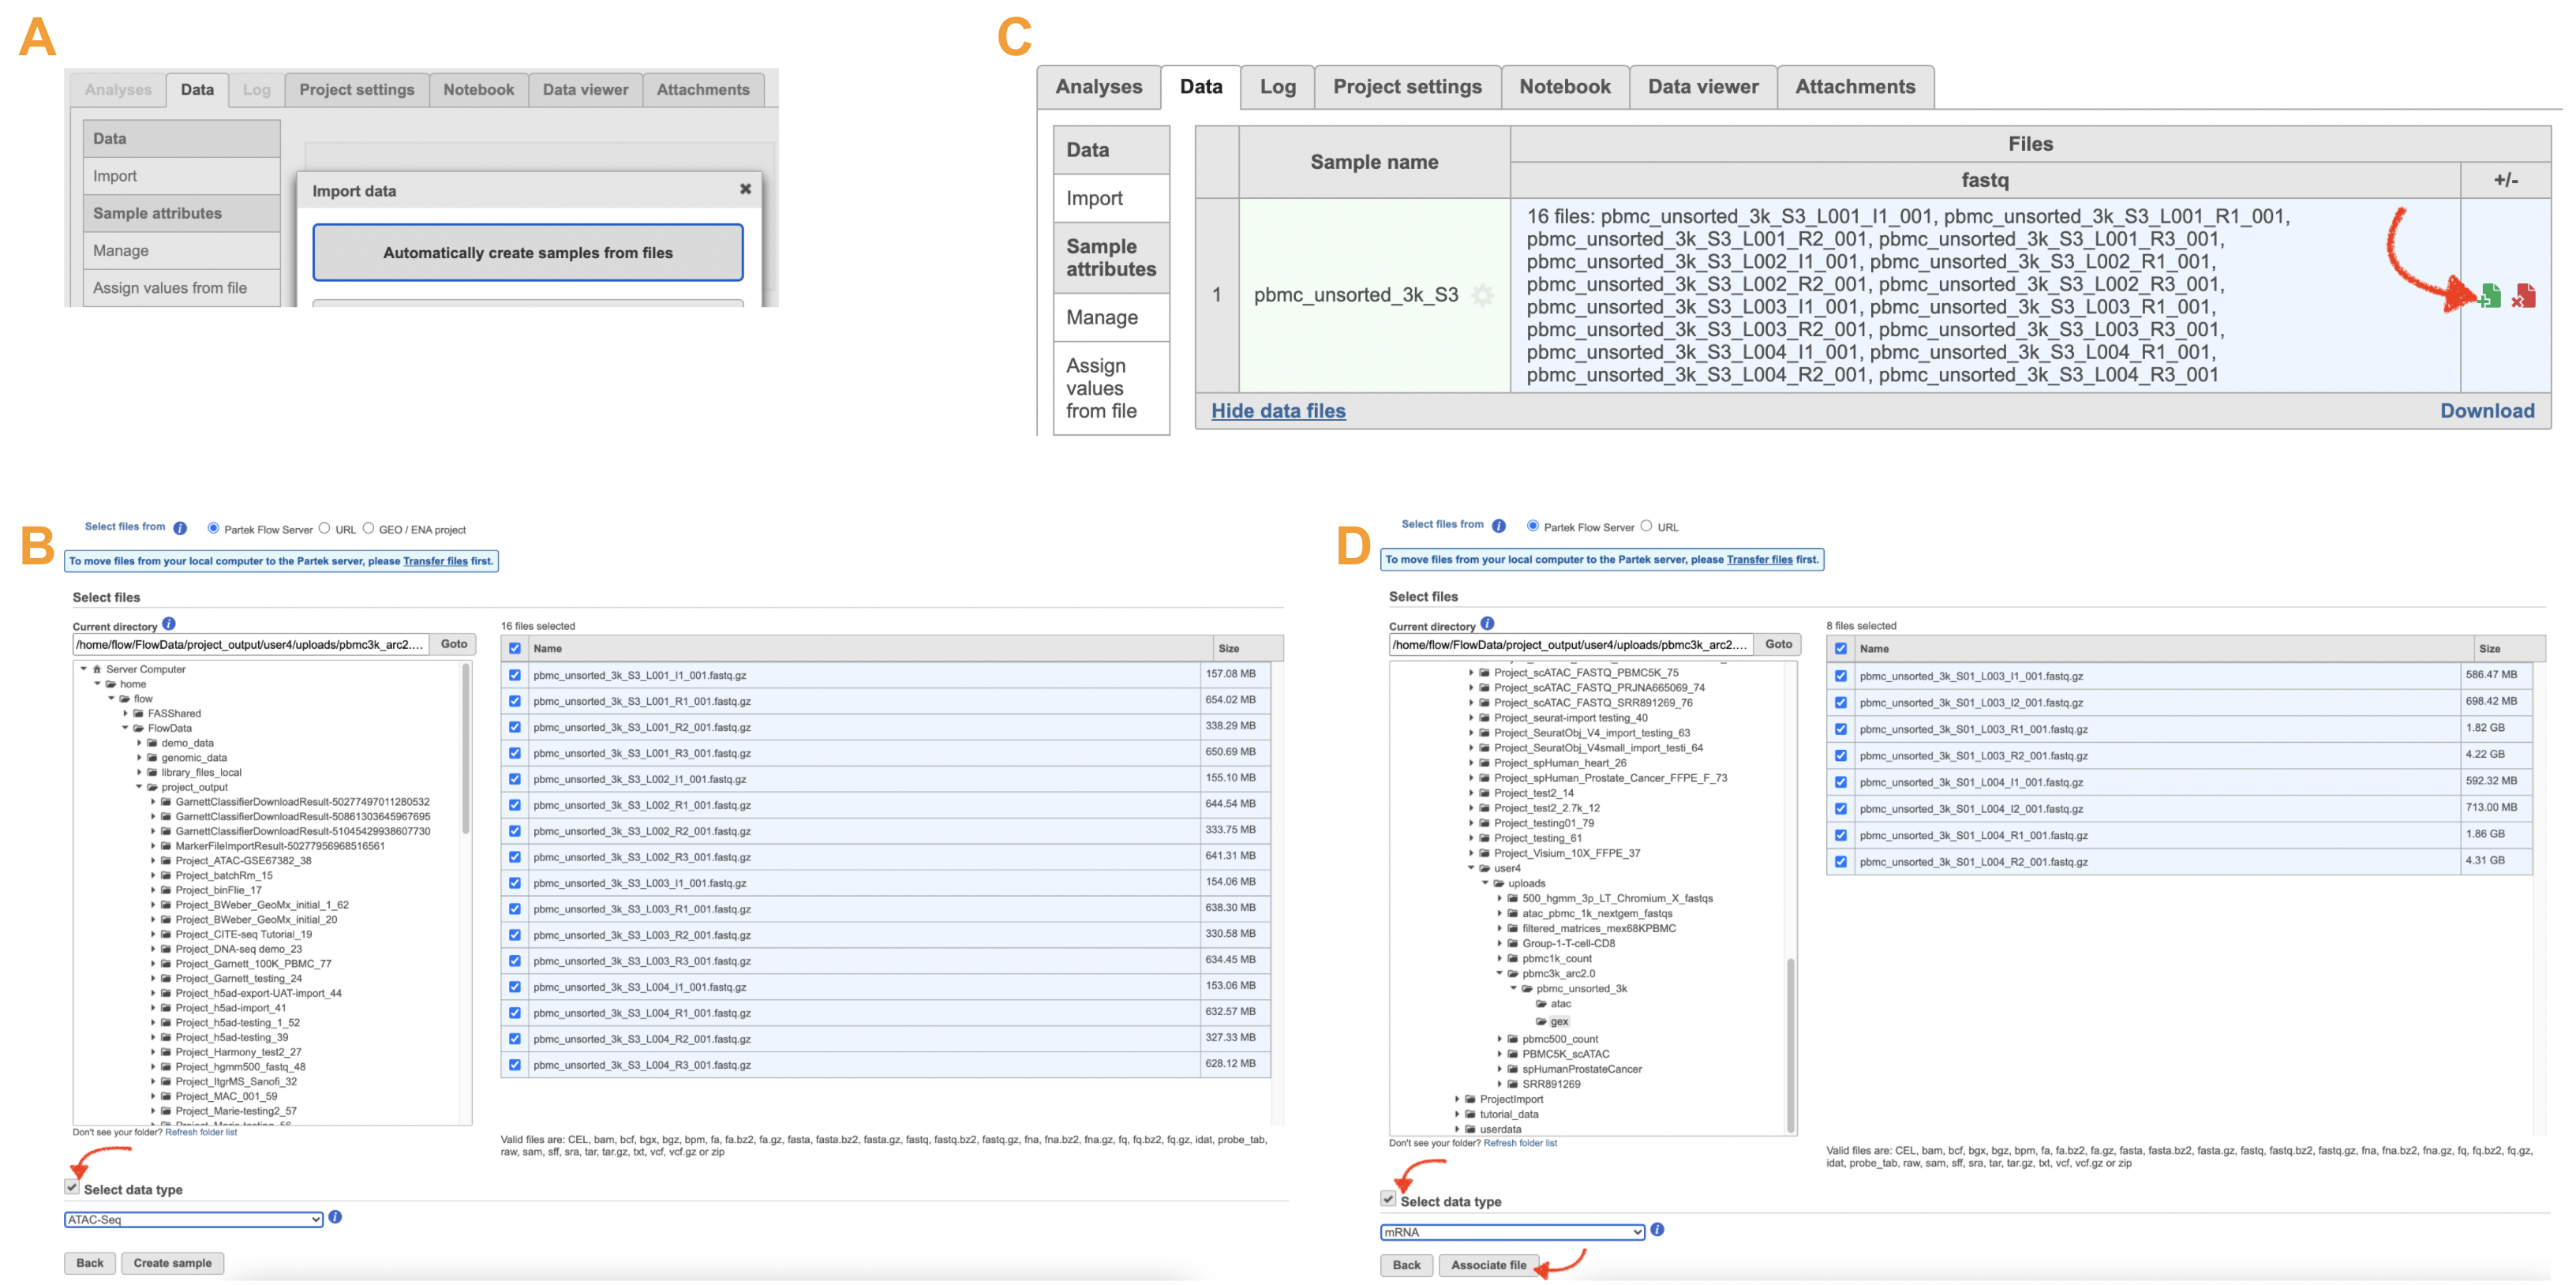Click the gear icon next to pbmc_unsorted_3k_S3
2576x1285 pixels.
1483,296
